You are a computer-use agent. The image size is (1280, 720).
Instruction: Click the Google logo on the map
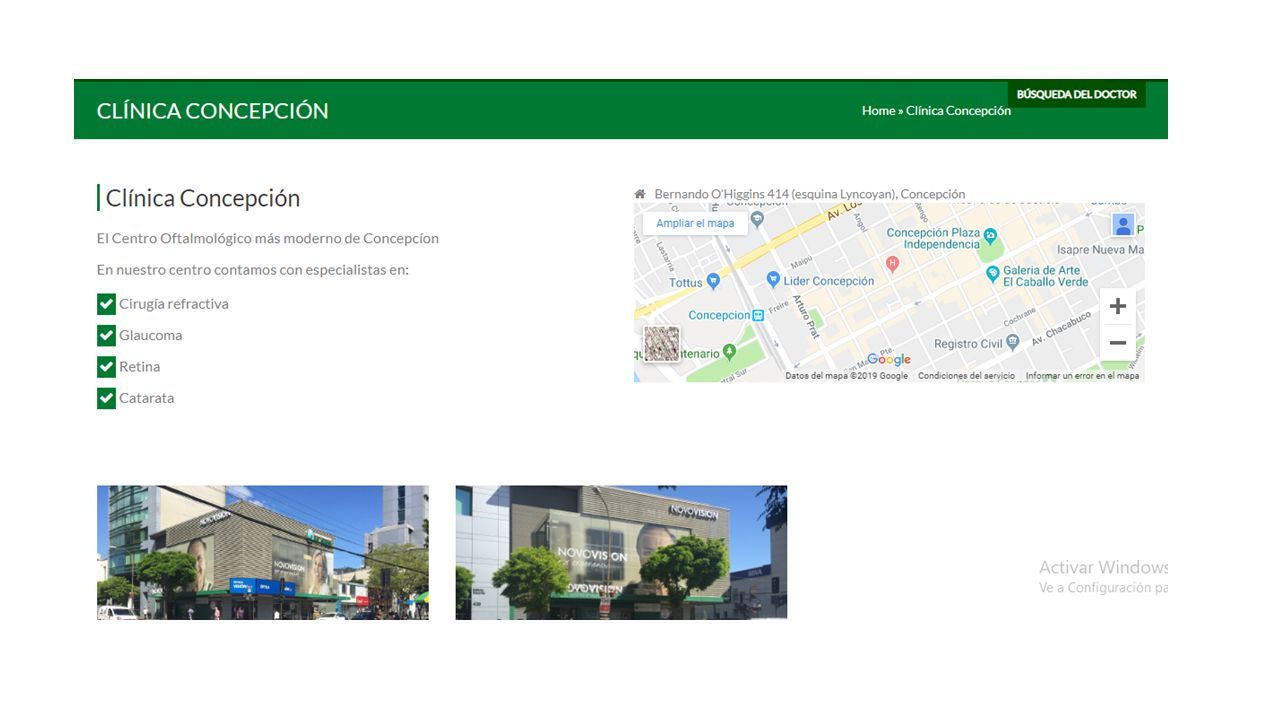click(889, 360)
